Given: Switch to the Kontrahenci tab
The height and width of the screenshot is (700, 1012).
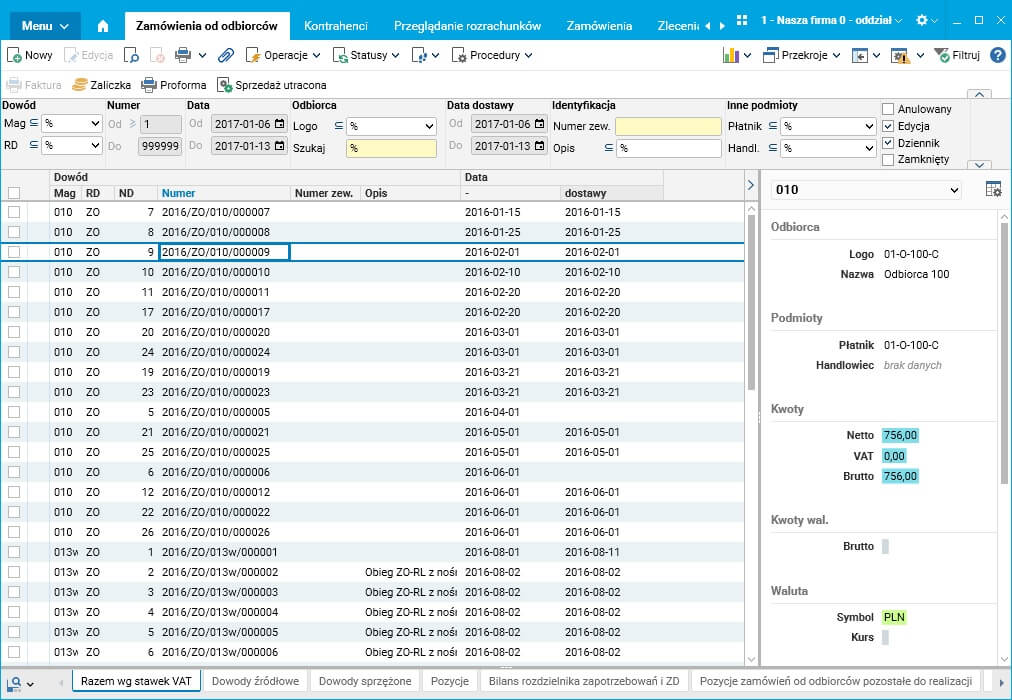Looking at the screenshot, I should click(335, 26).
